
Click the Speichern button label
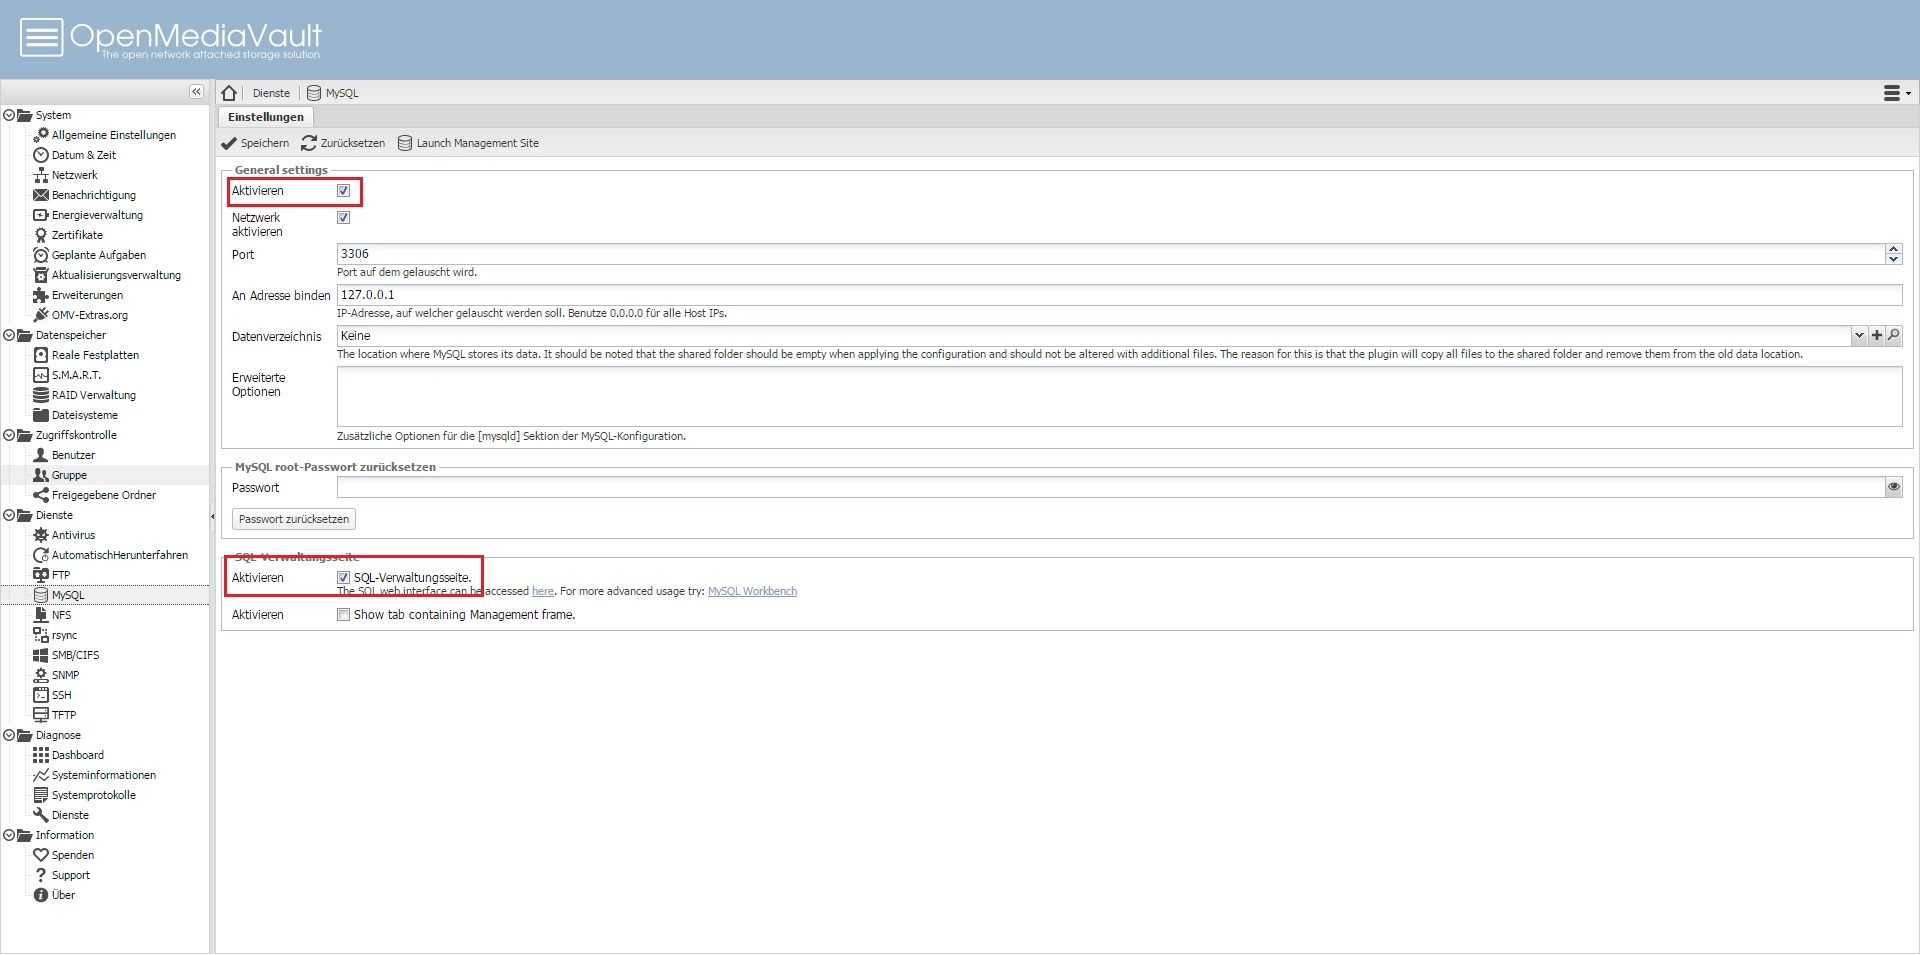click(265, 143)
